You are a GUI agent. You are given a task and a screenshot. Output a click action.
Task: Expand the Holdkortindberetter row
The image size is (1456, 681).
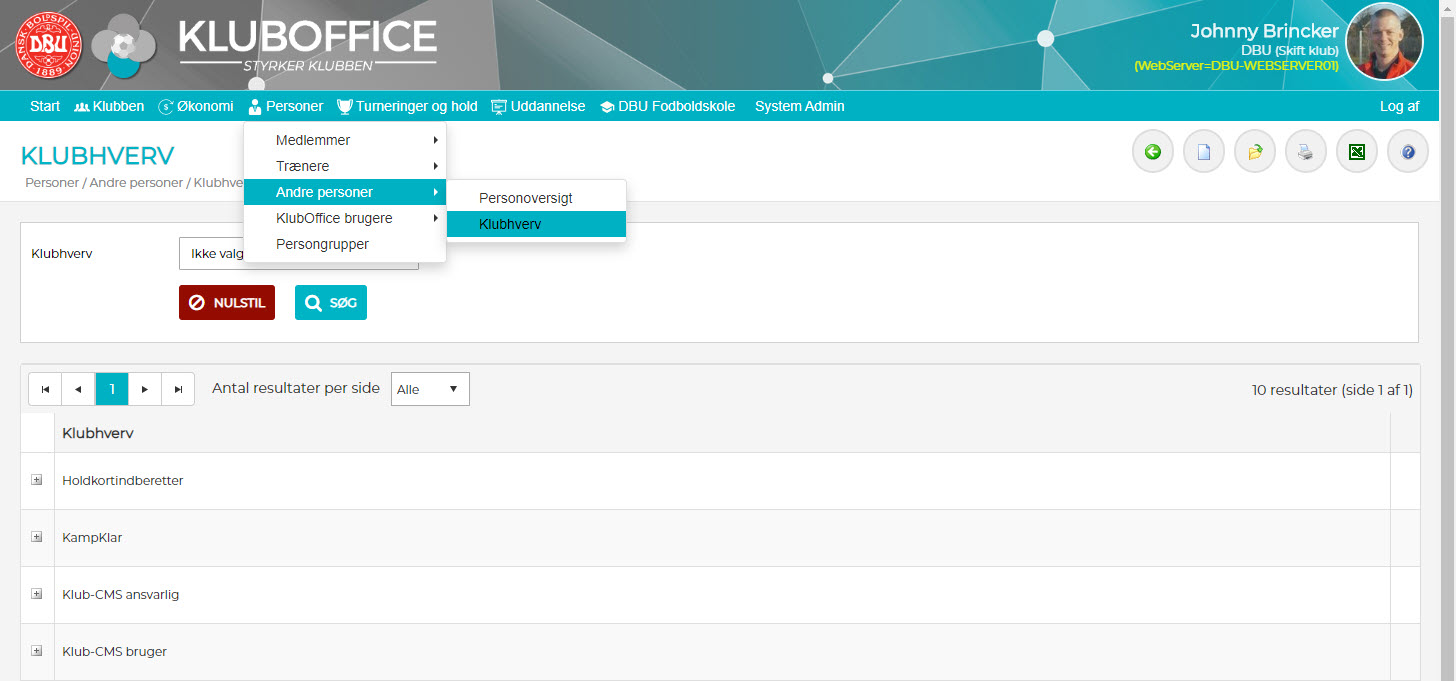click(x=37, y=480)
